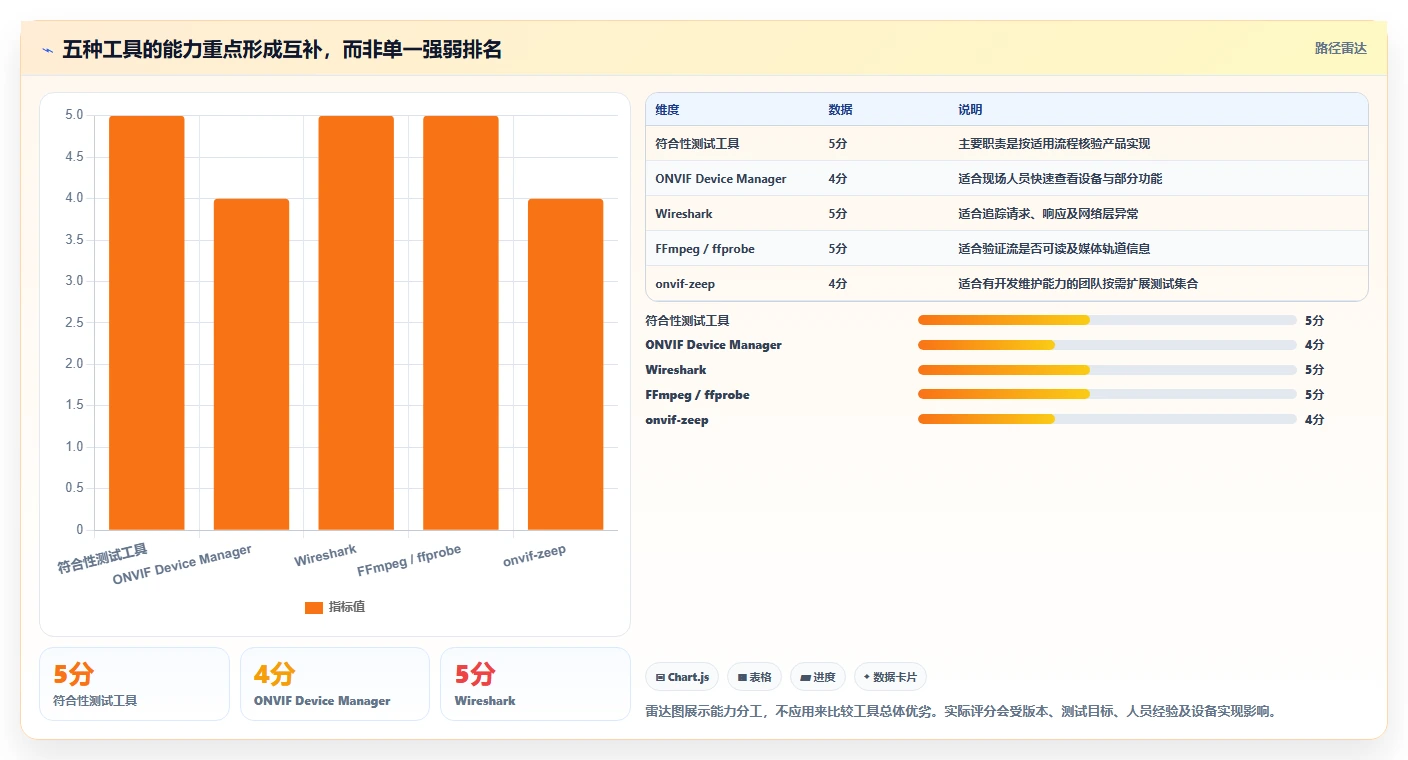1408x760 pixels.
Task: Click the 4分 score in ONVIF Device Manager table row
Action: 838,179
